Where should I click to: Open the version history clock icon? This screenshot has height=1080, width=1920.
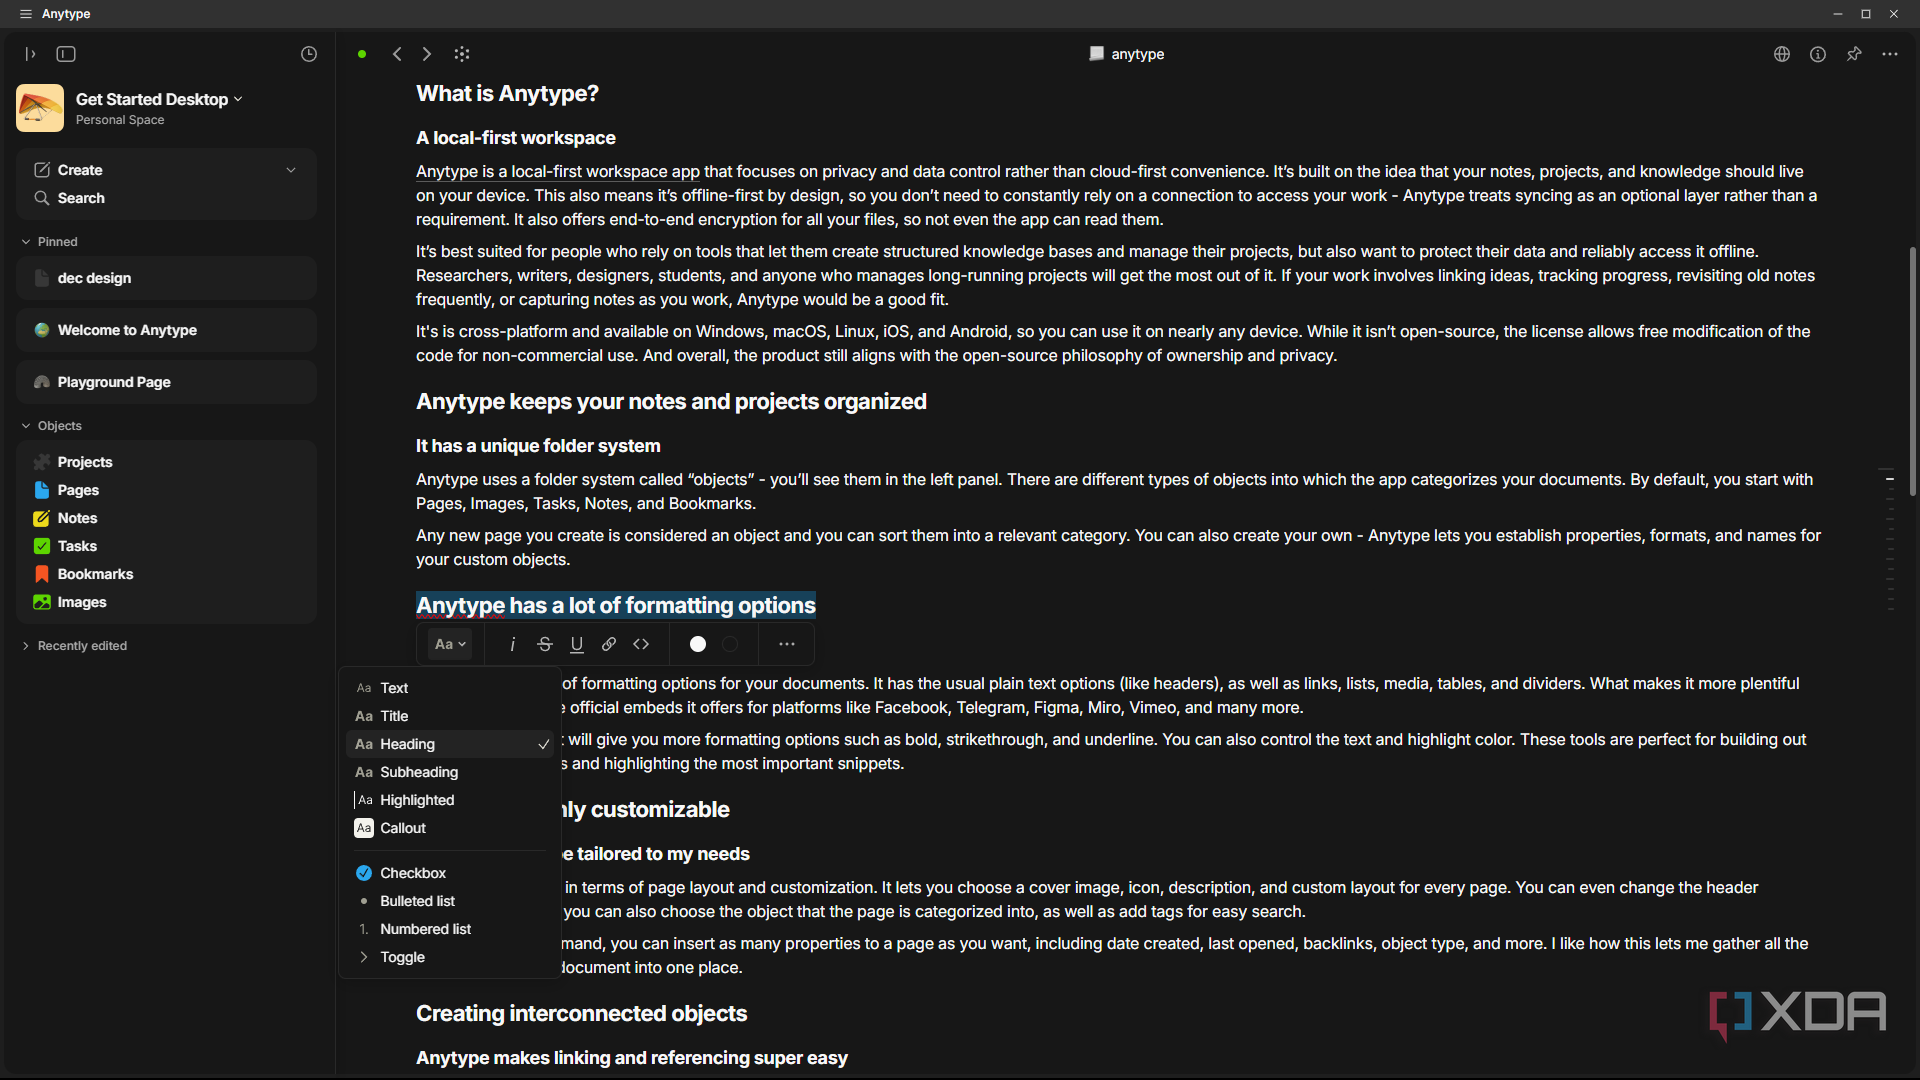309,54
